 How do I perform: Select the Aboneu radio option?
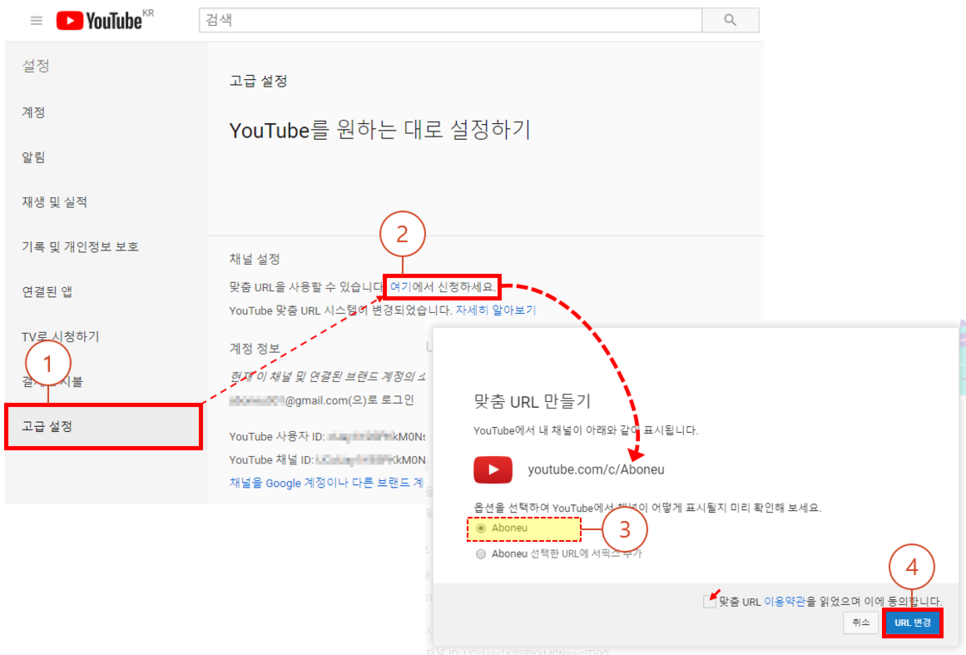[x=481, y=528]
